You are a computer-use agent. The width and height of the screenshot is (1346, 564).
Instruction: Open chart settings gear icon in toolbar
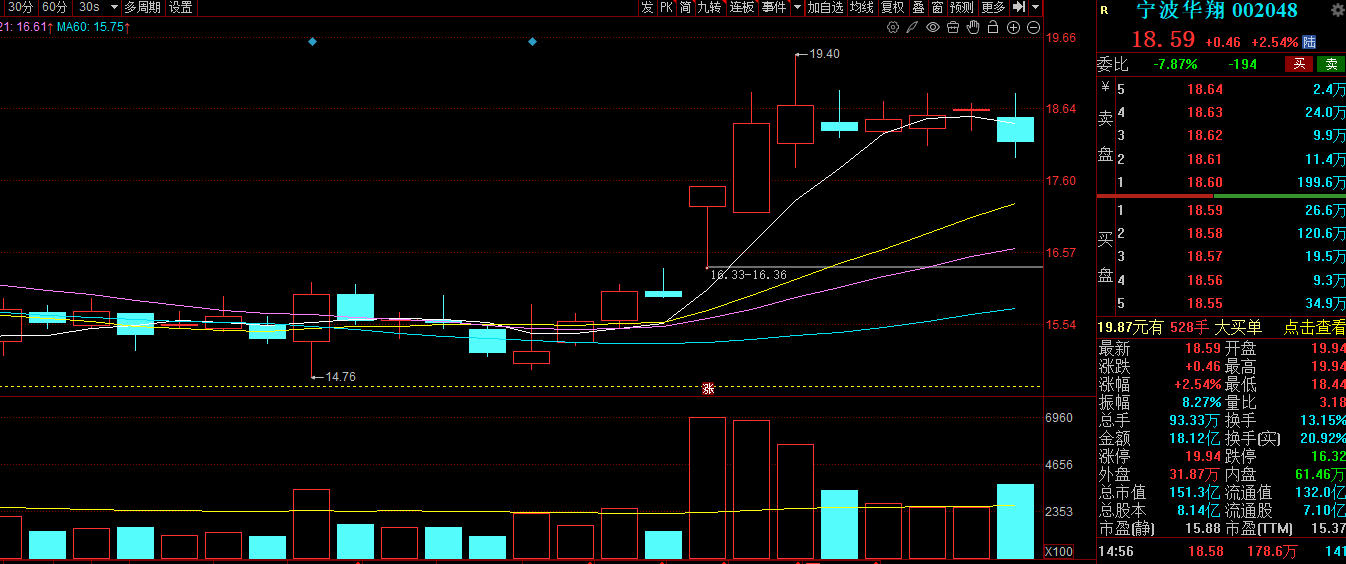pos(893,27)
